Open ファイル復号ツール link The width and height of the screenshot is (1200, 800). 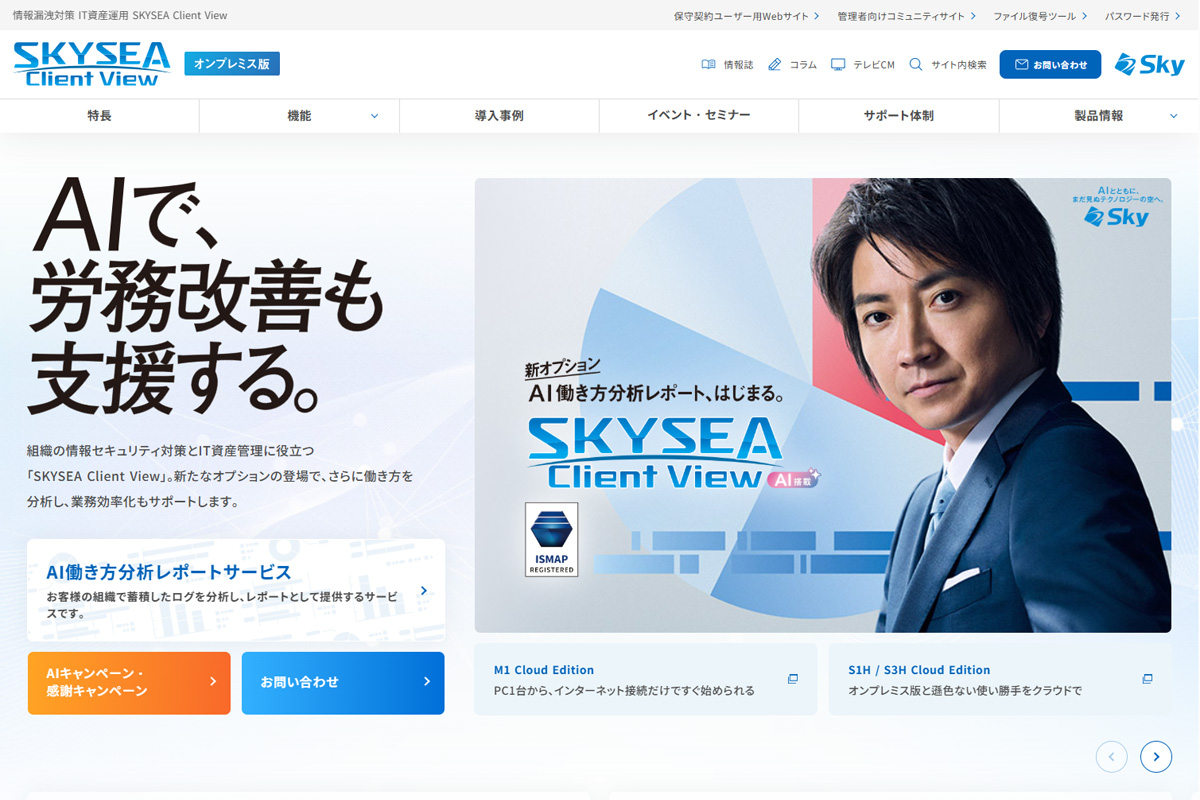pos(1040,16)
